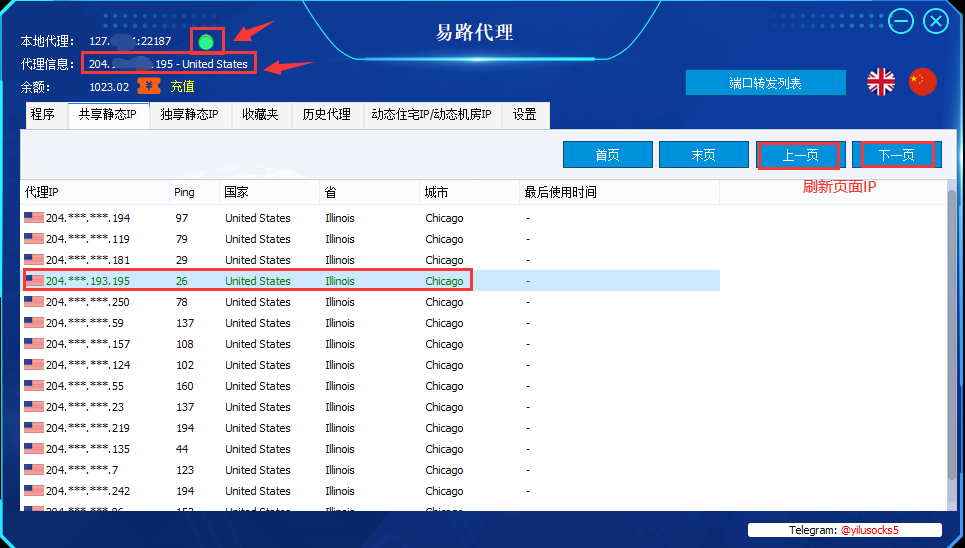The height and width of the screenshot is (548, 965).
Task: Close the 易路代理 window
Action: [936, 22]
